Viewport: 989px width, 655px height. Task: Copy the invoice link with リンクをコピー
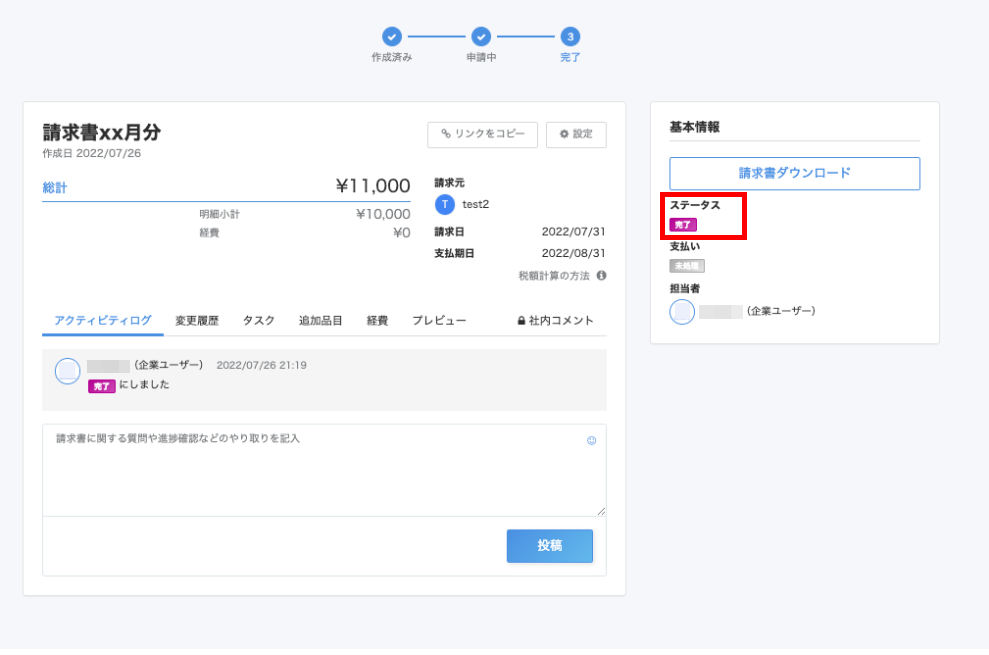[483, 134]
